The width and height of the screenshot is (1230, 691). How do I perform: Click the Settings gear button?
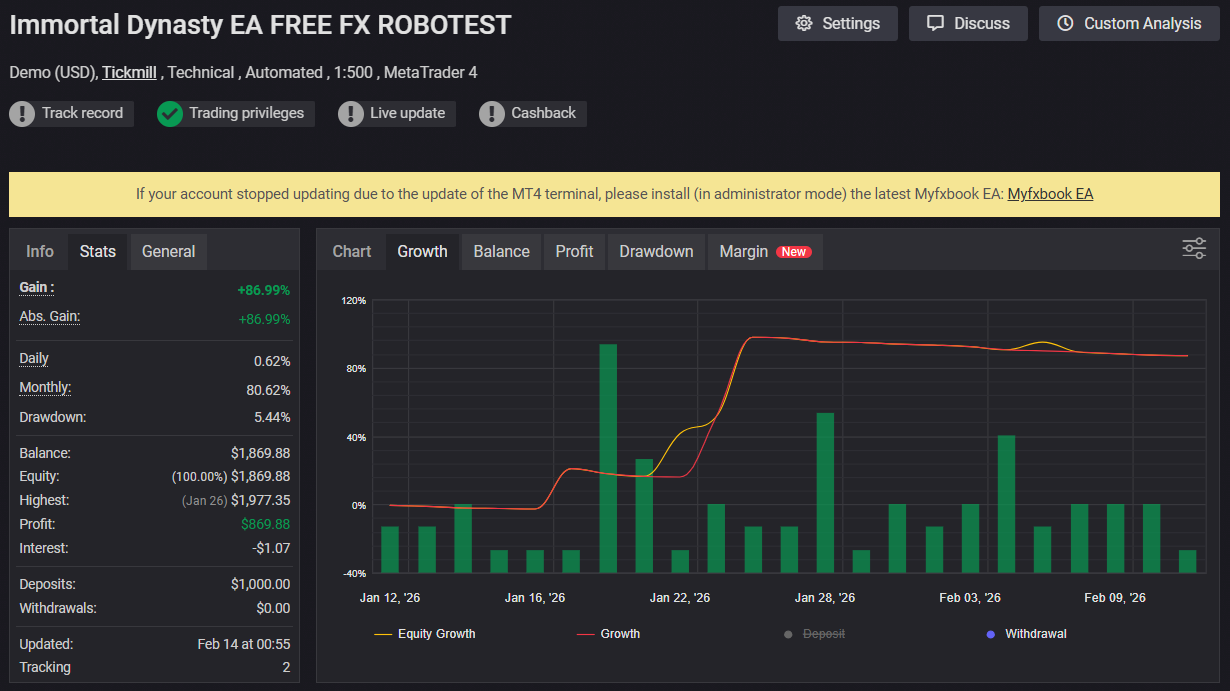pos(837,23)
